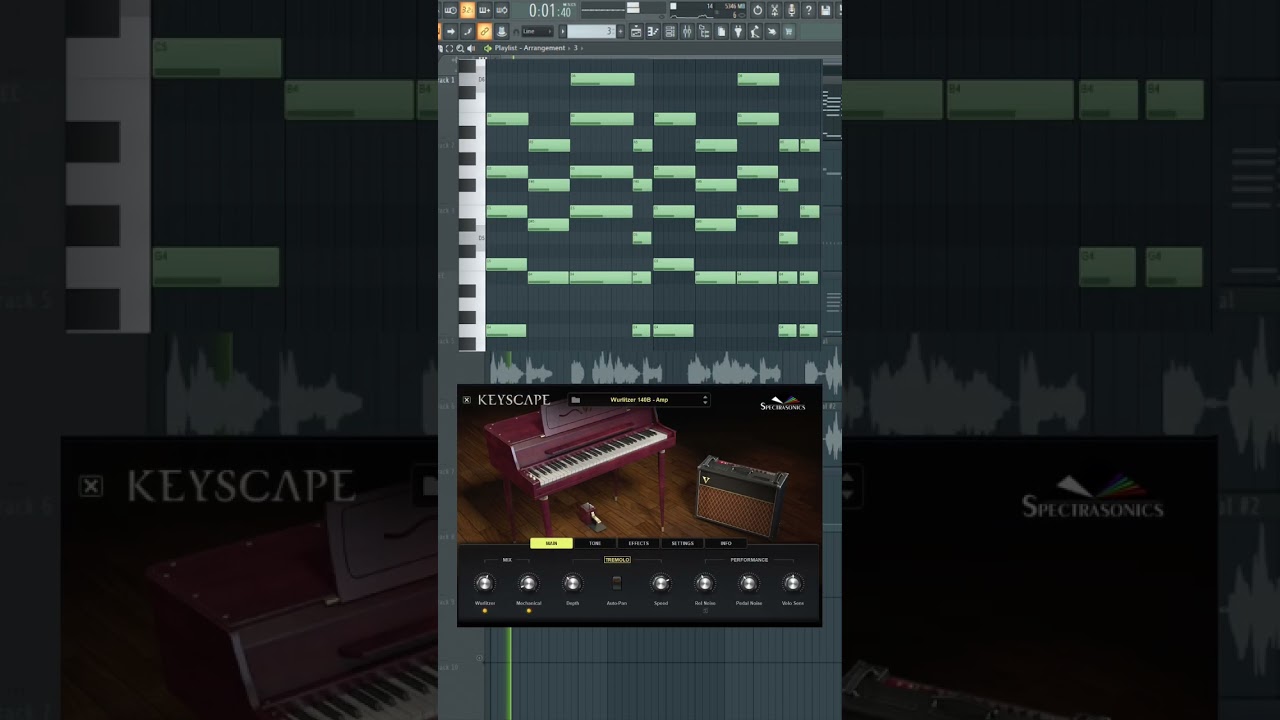Switch to the EFFECTS tab
The height and width of the screenshot is (720, 1280).
point(639,543)
